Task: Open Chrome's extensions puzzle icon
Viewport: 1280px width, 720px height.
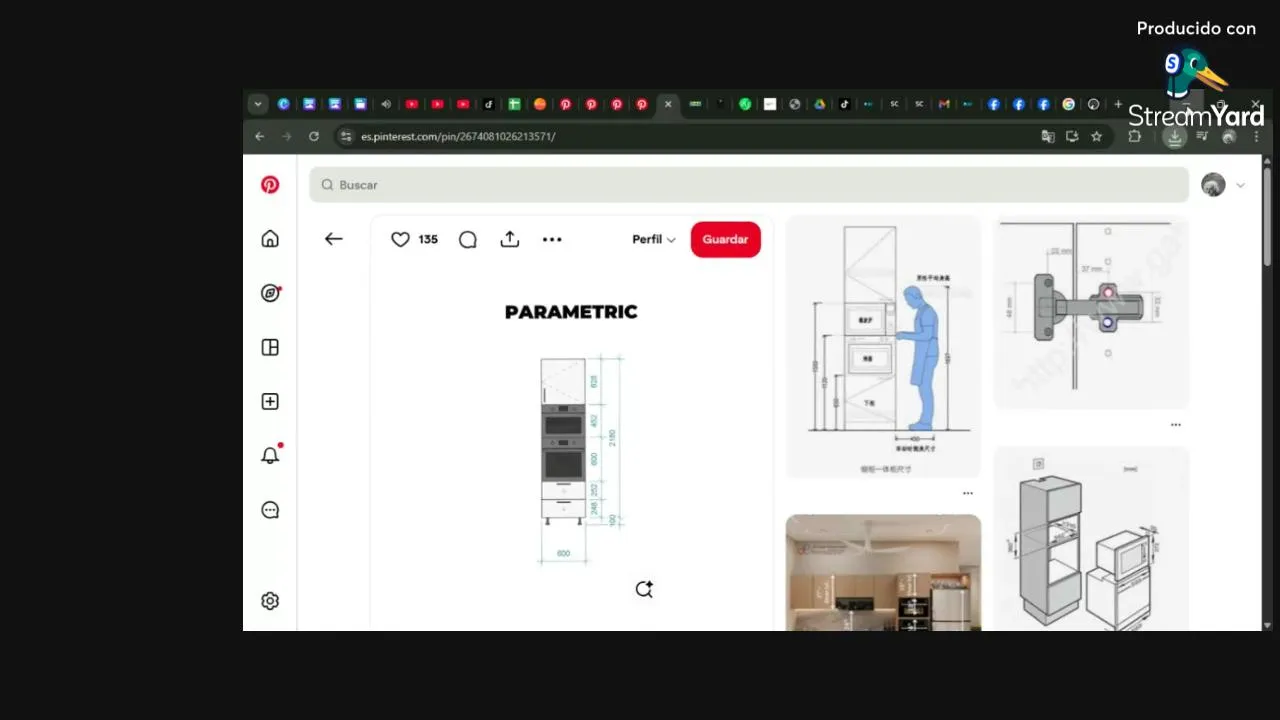Action: pos(1135,136)
